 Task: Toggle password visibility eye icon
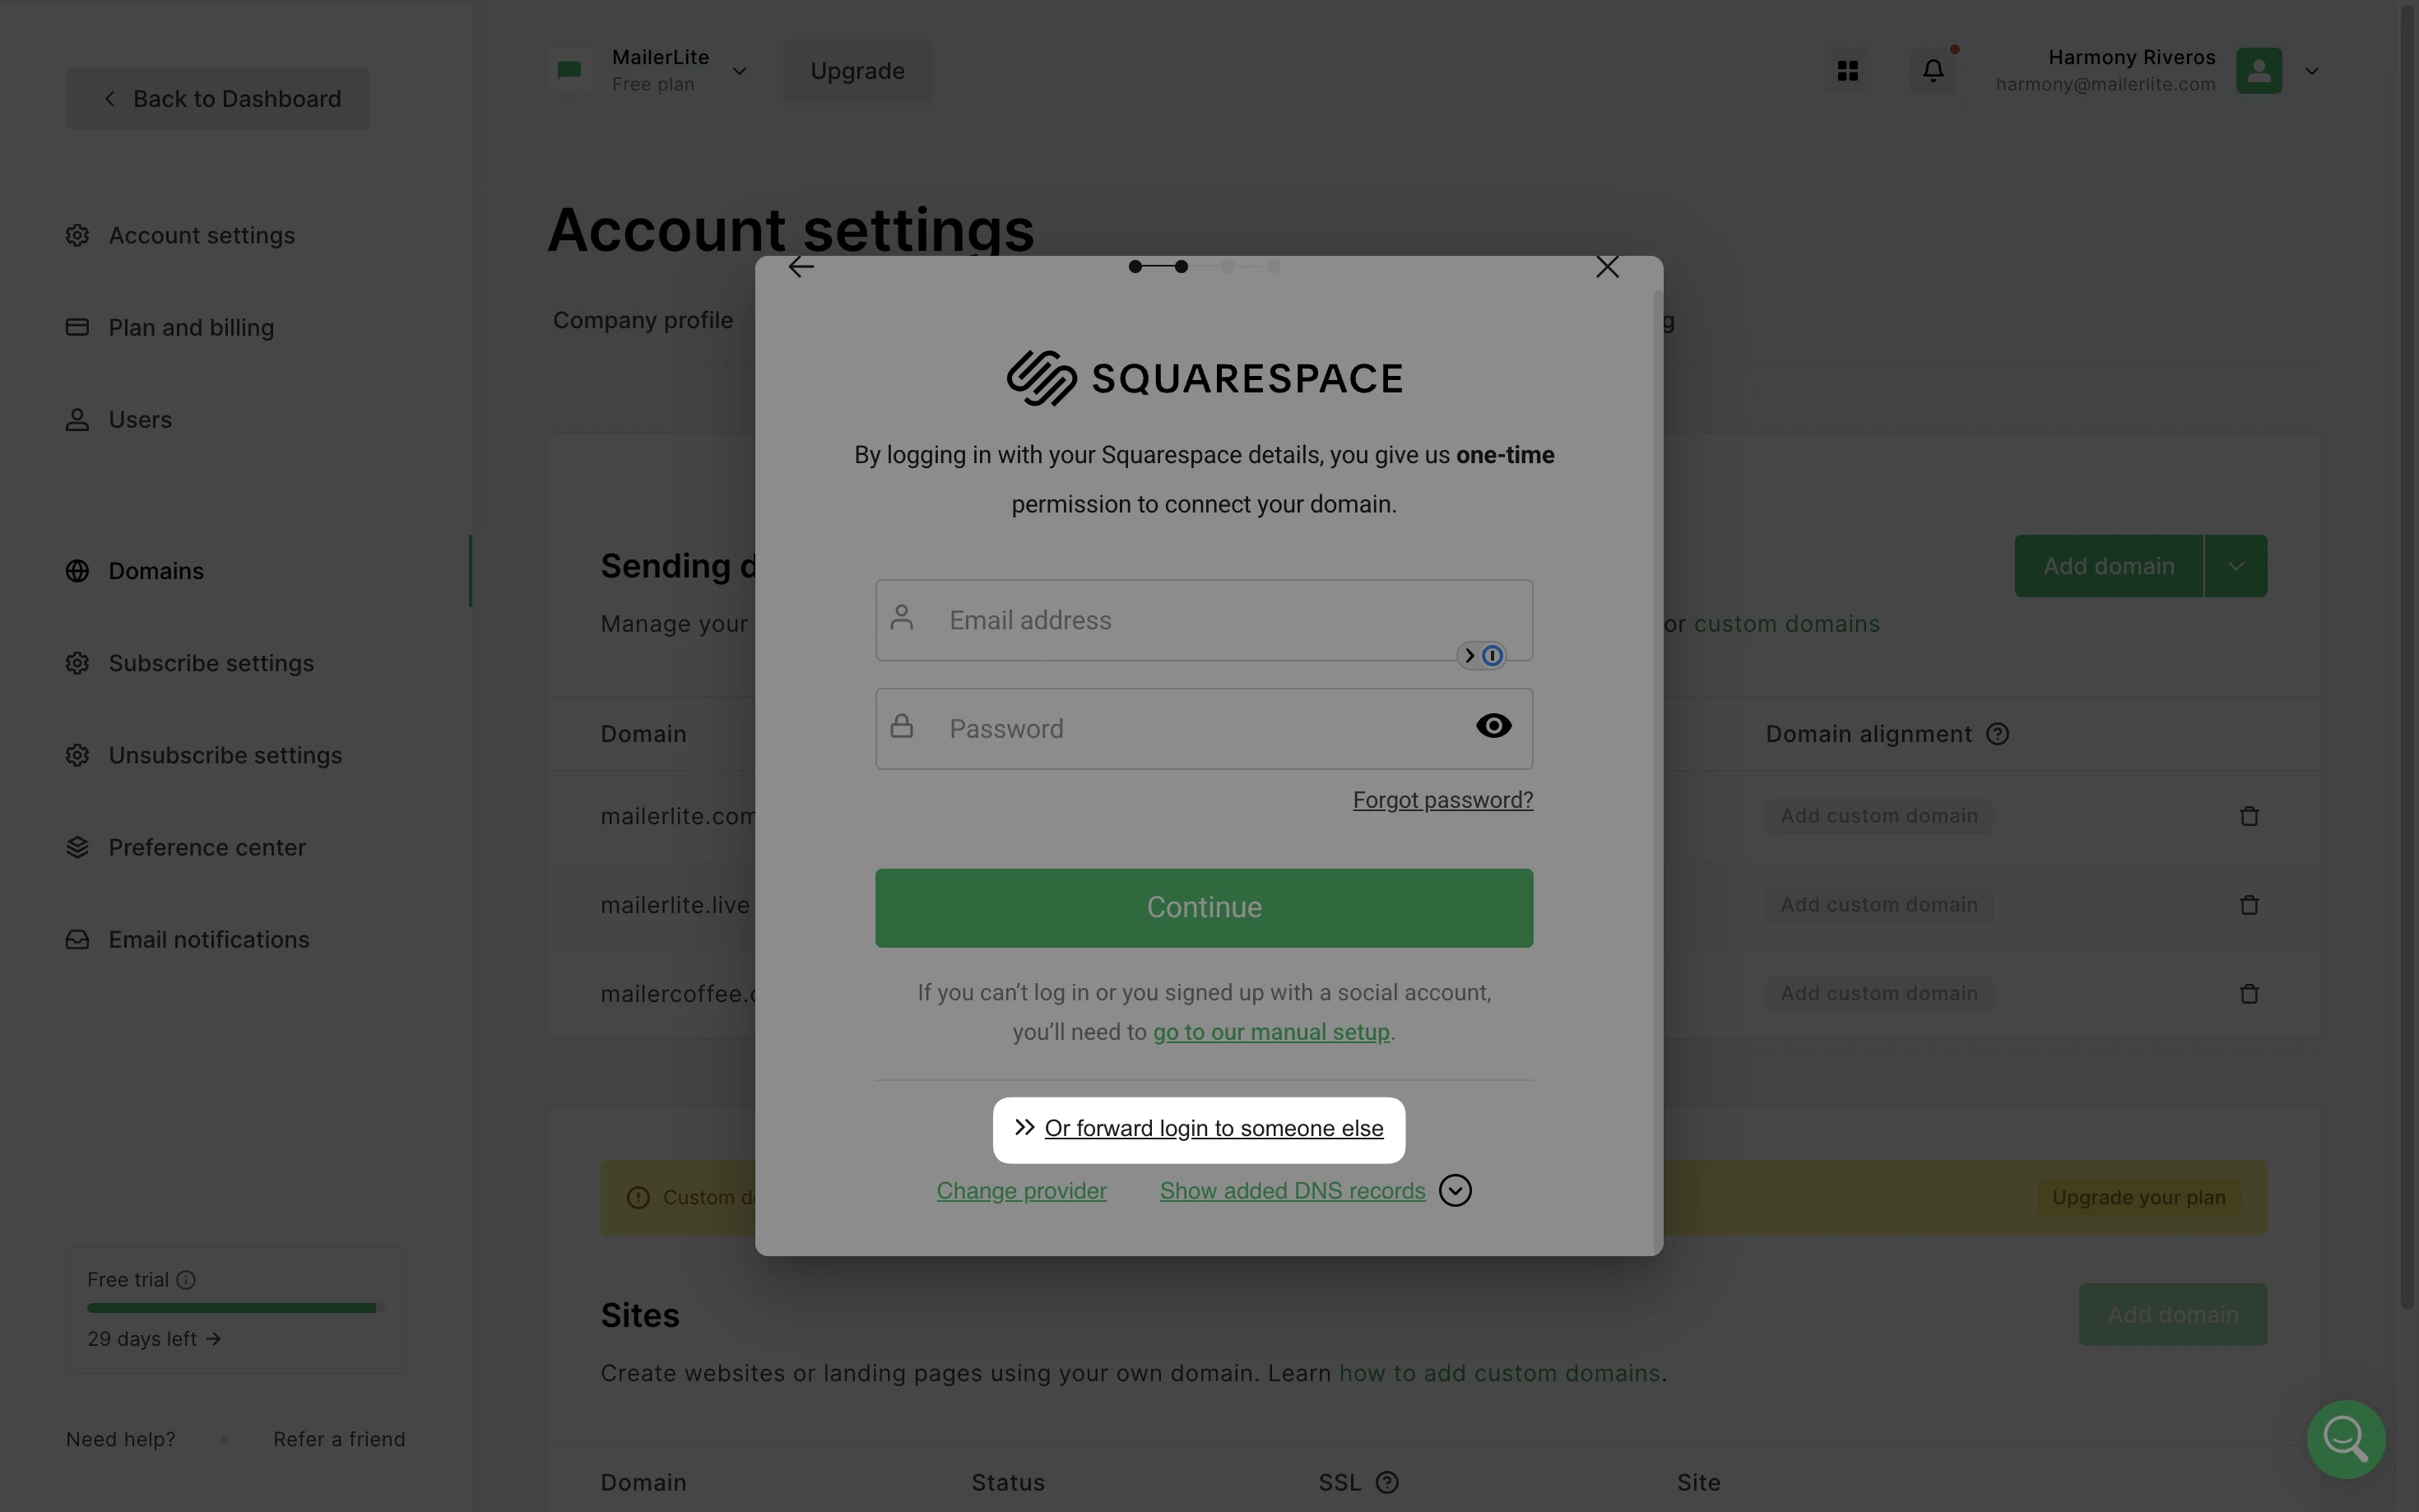coord(1493,726)
